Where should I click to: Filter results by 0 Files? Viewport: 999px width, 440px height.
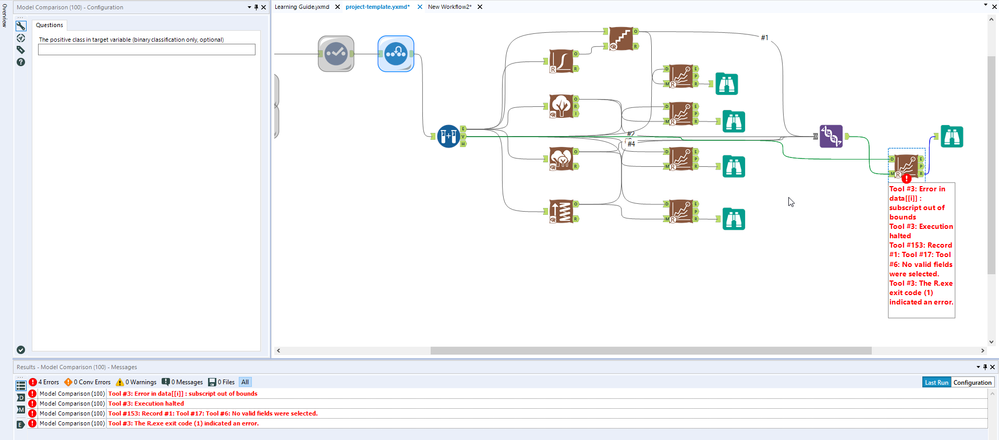point(222,382)
